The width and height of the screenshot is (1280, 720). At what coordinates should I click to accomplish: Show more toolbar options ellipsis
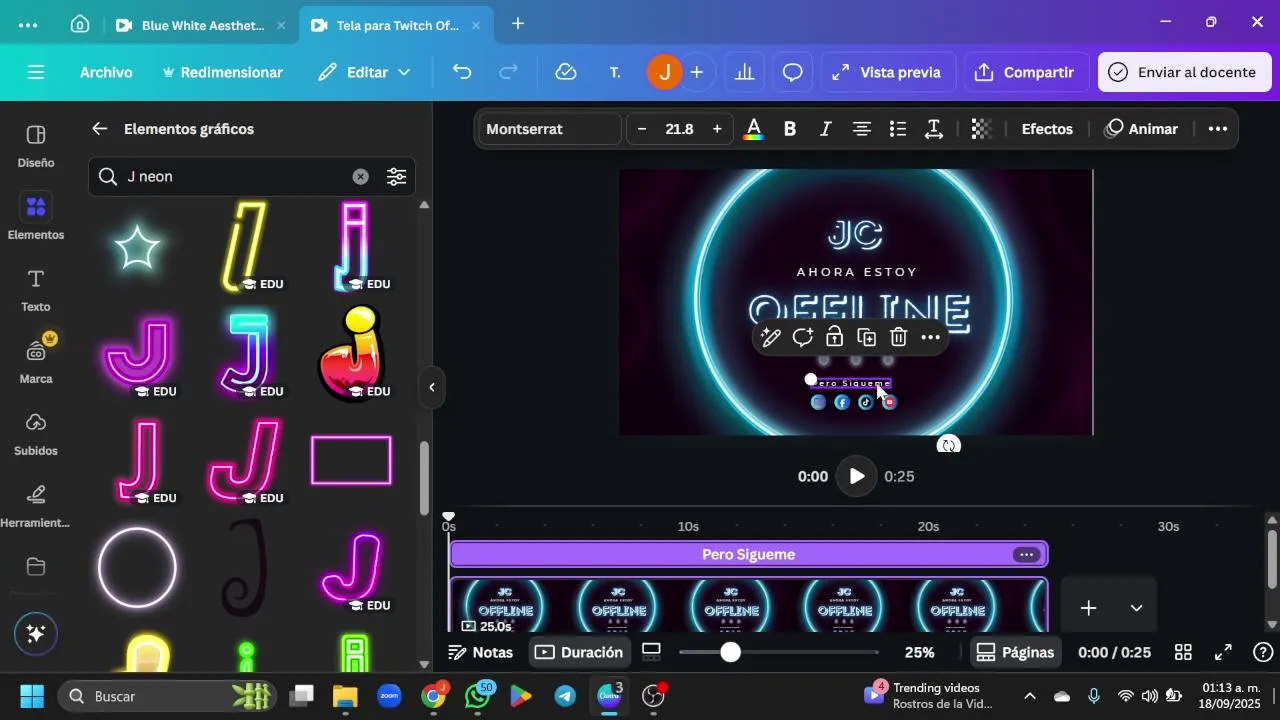(x=1217, y=129)
